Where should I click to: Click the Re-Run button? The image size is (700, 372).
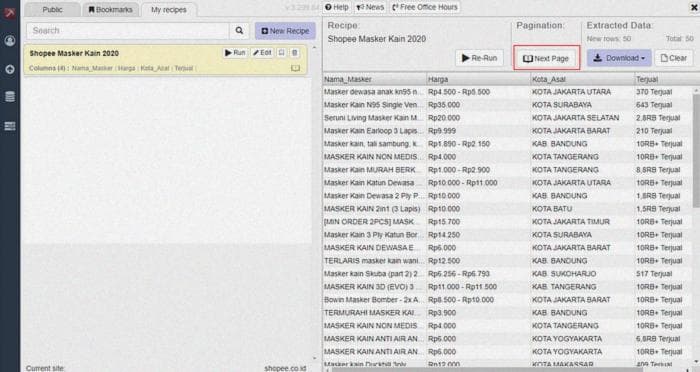(x=479, y=58)
